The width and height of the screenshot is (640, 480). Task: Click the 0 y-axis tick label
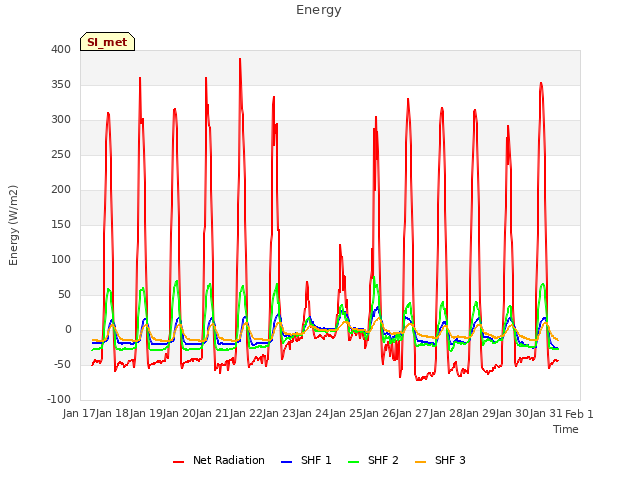[x=68, y=330]
